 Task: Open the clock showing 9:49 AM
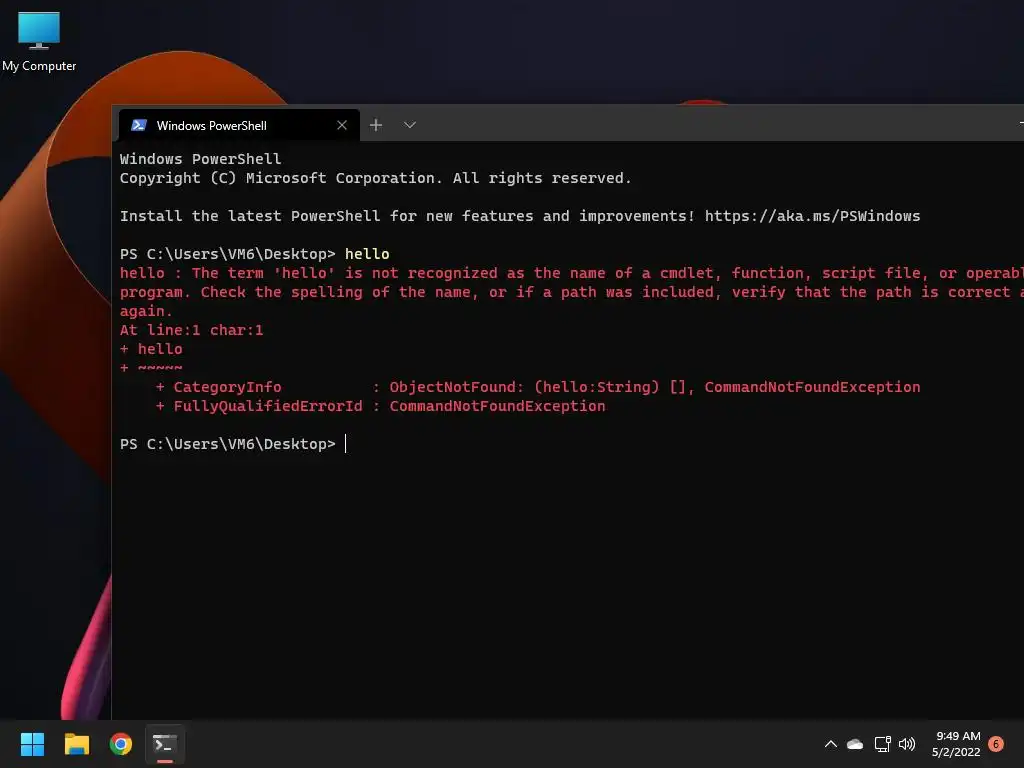pyautogui.click(x=956, y=744)
